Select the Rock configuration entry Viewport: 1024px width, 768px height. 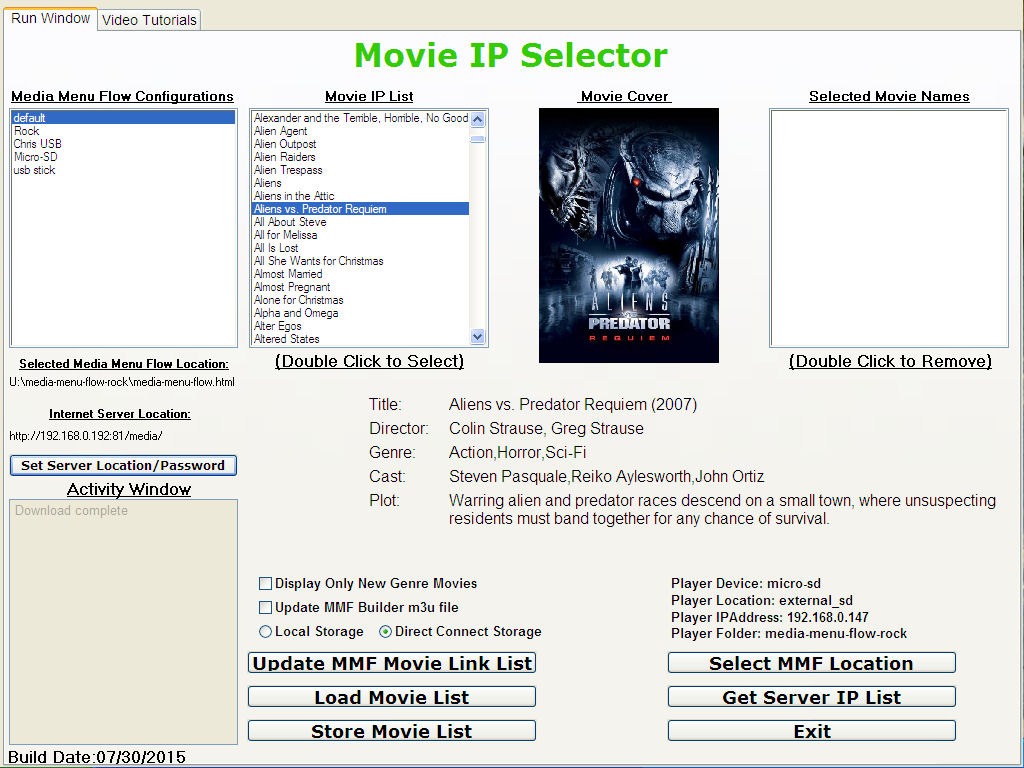pos(123,131)
